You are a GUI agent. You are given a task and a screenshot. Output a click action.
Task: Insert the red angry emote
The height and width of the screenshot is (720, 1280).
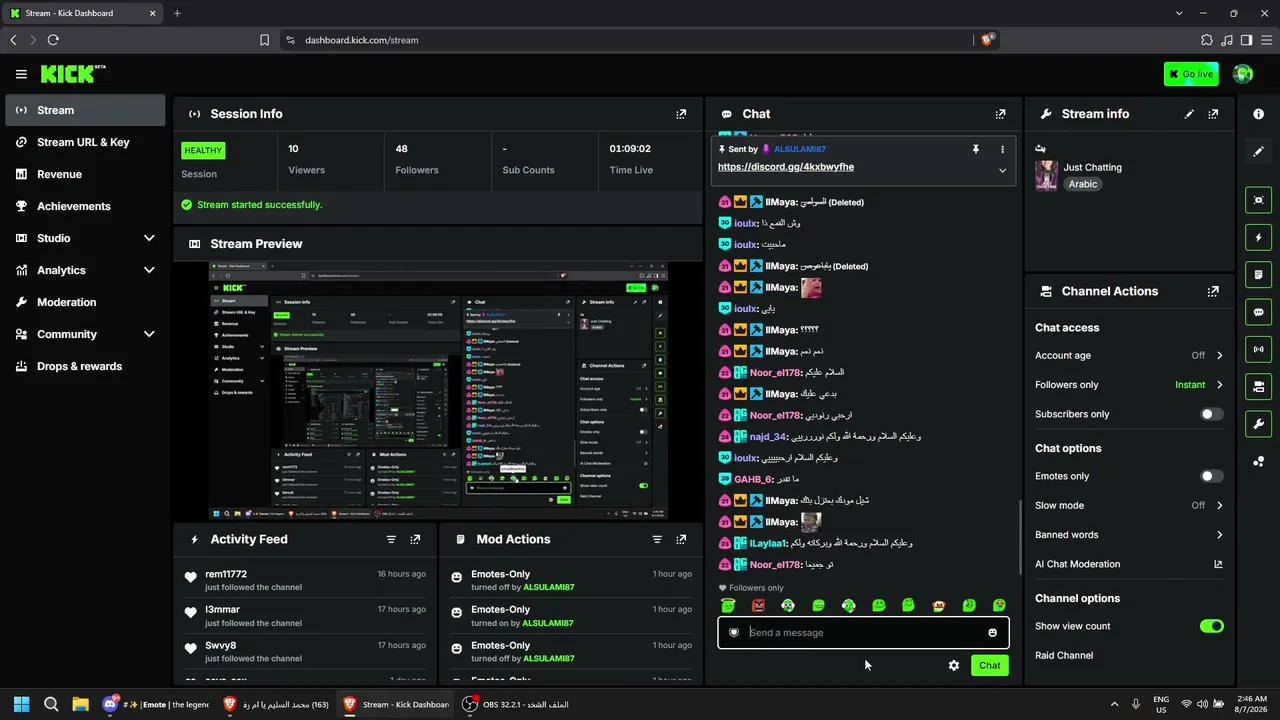pyautogui.click(x=758, y=605)
